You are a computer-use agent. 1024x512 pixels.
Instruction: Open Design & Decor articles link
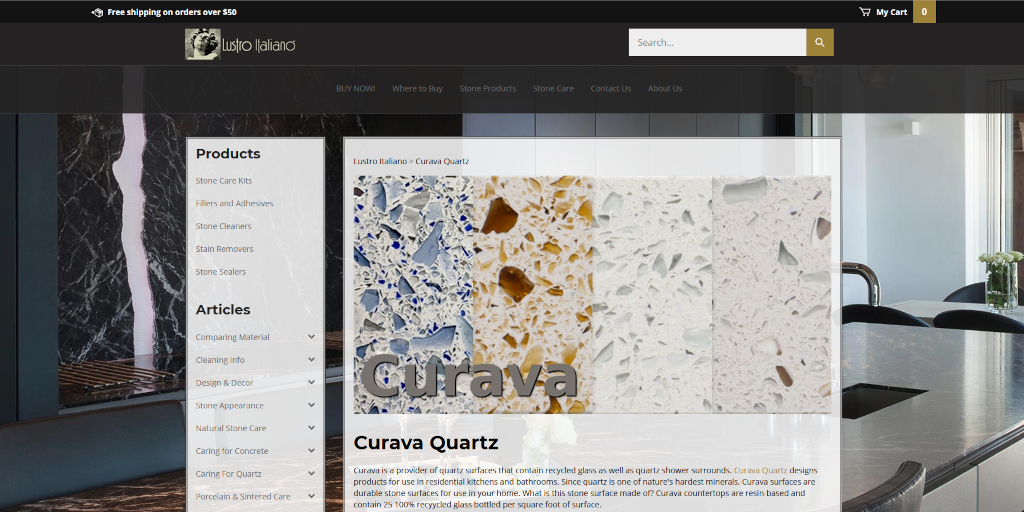pyautogui.click(x=224, y=383)
